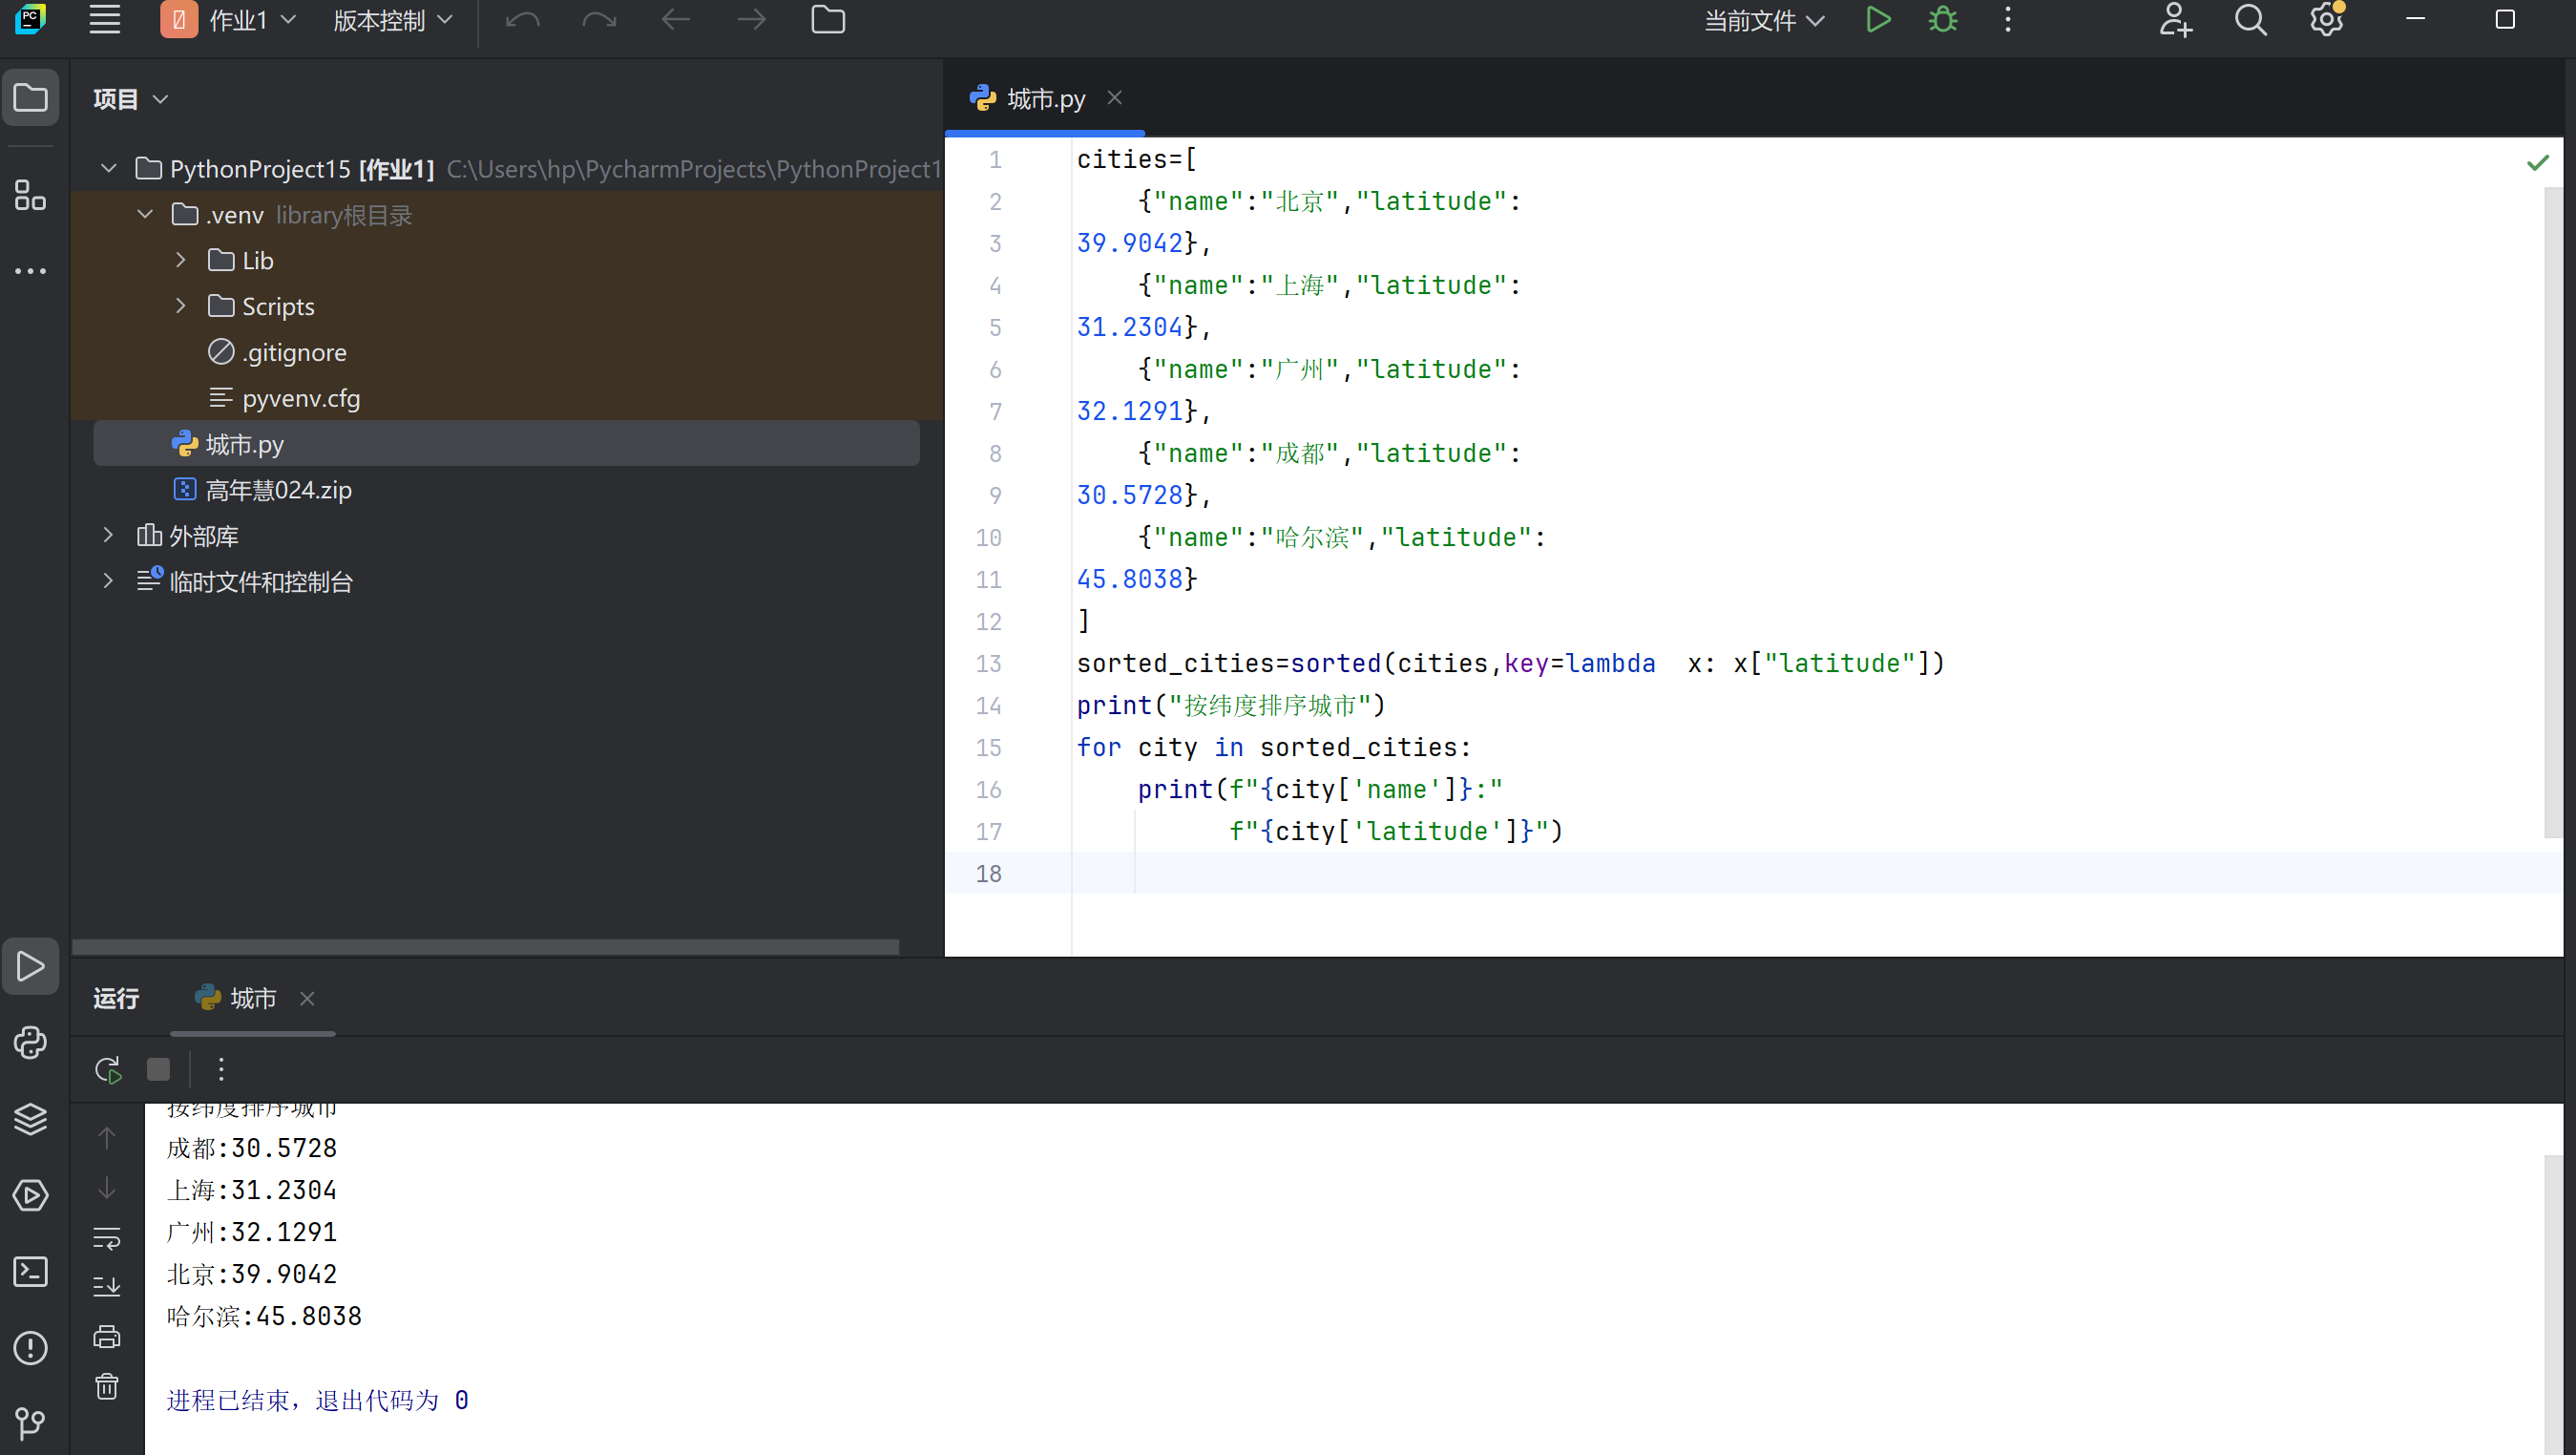The image size is (2576, 1455).
Task: Open Services tool window icon
Action: pyautogui.click(x=31, y=1195)
